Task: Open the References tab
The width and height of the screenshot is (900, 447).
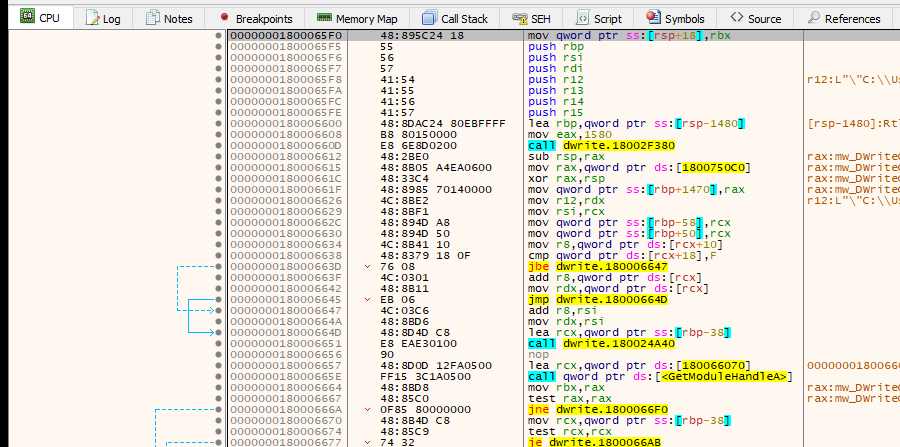Action: [x=843, y=18]
